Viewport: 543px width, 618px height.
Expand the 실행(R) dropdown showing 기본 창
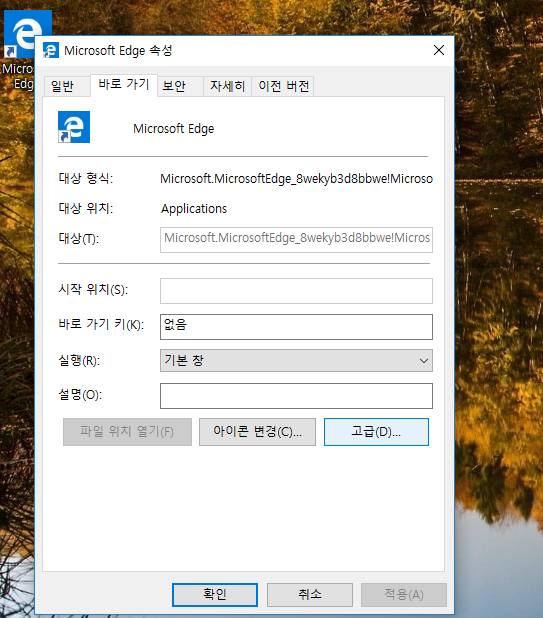pyautogui.click(x=296, y=361)
